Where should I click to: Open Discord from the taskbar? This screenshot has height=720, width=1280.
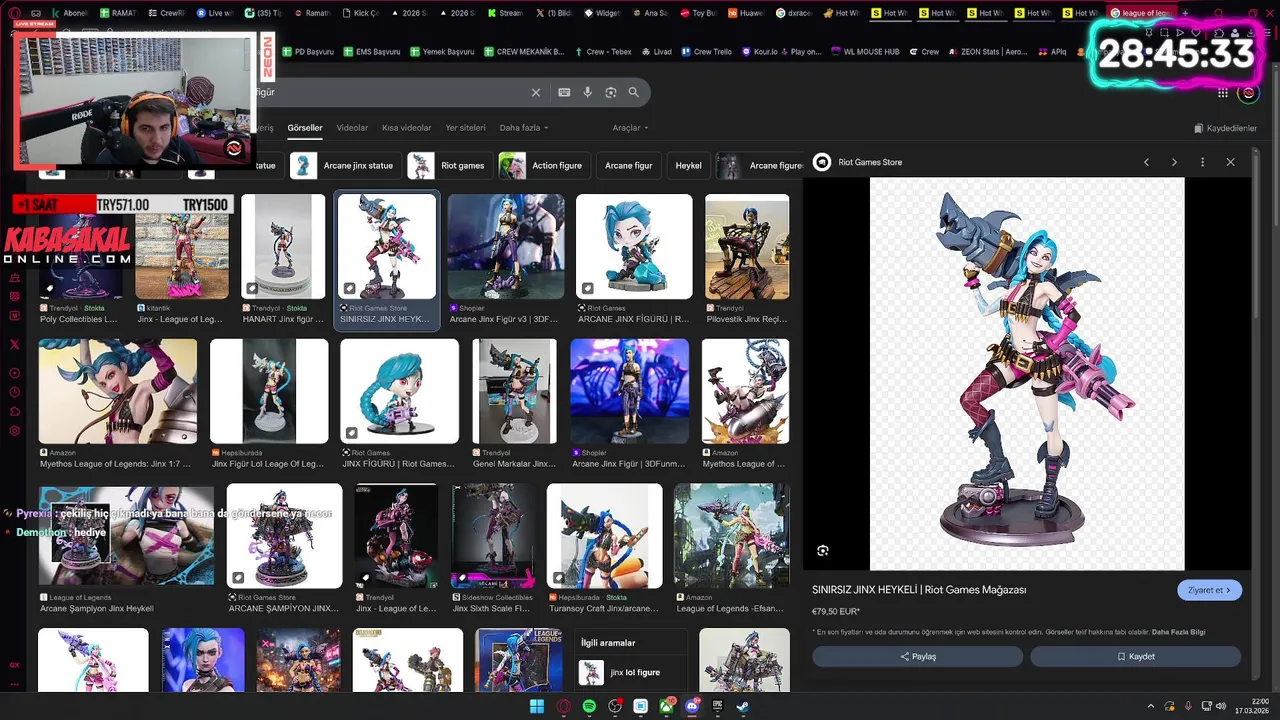click(692, 706)
